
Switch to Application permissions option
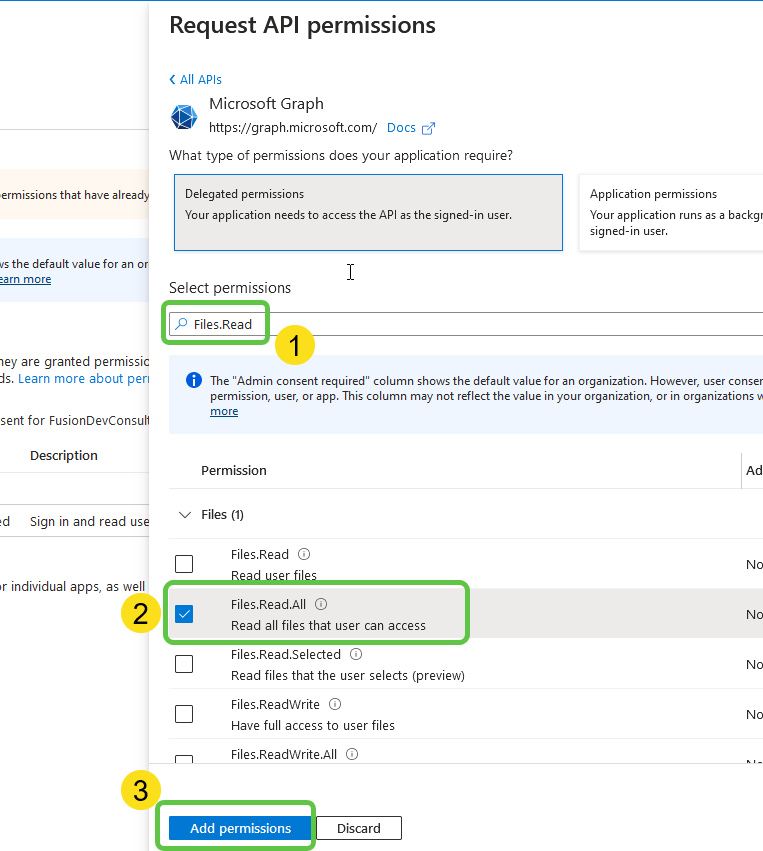[x=670, y=212]
